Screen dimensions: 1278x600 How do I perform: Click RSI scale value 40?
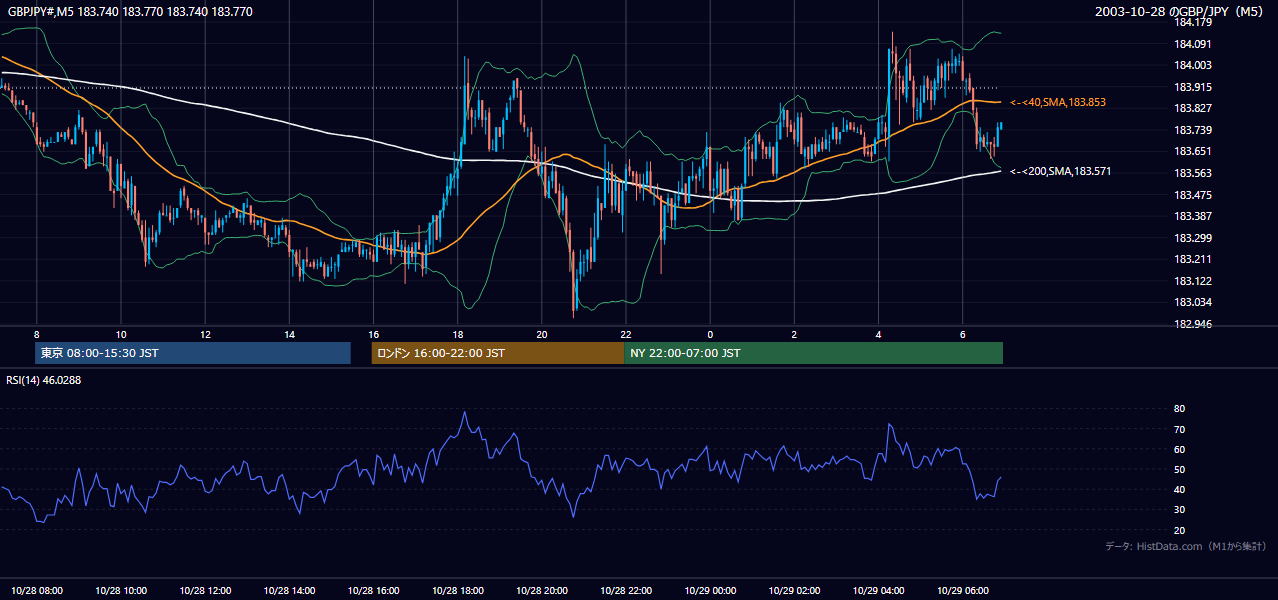click(x=1179, y=489)
